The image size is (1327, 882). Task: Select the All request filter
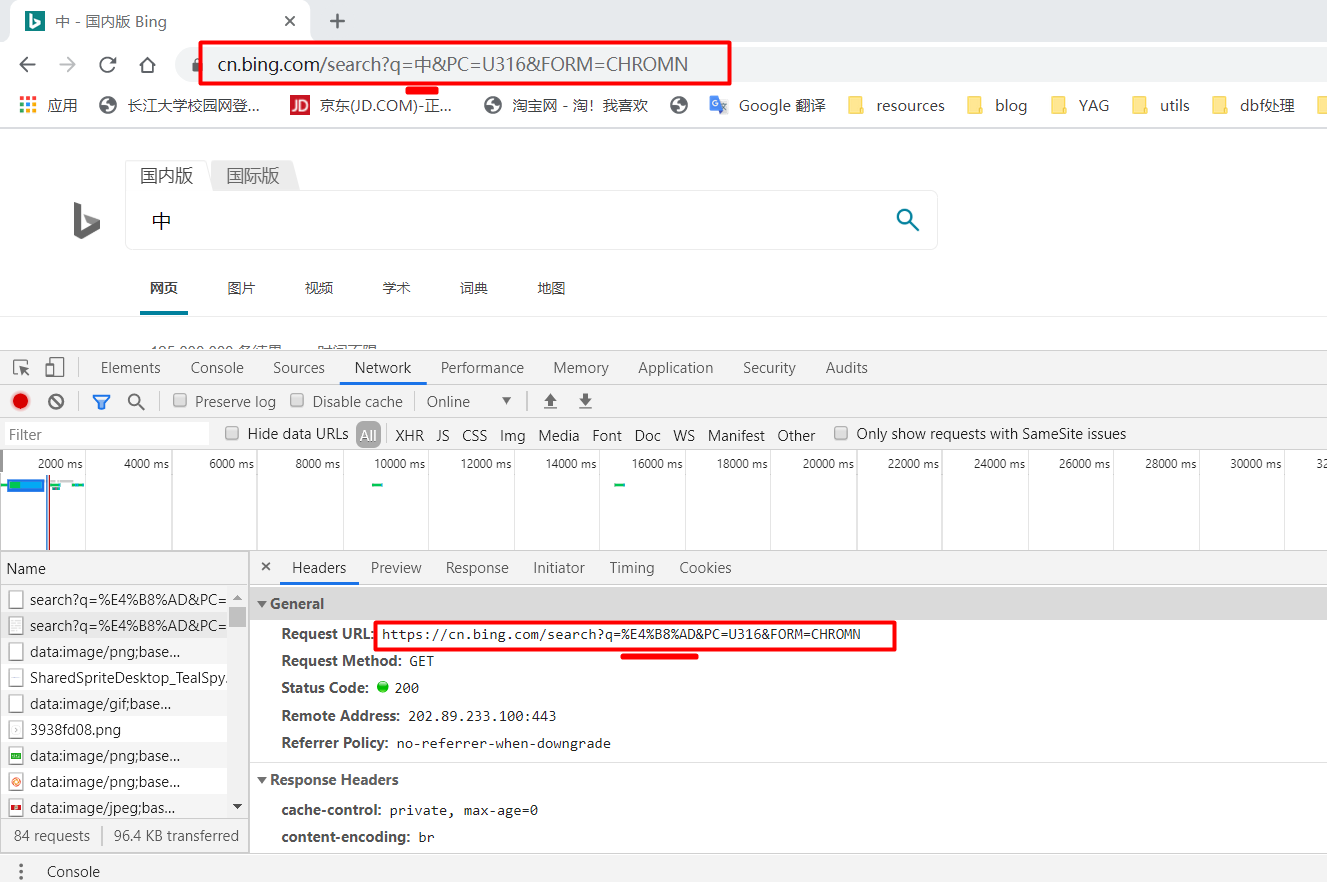click(x=369, y=435)
